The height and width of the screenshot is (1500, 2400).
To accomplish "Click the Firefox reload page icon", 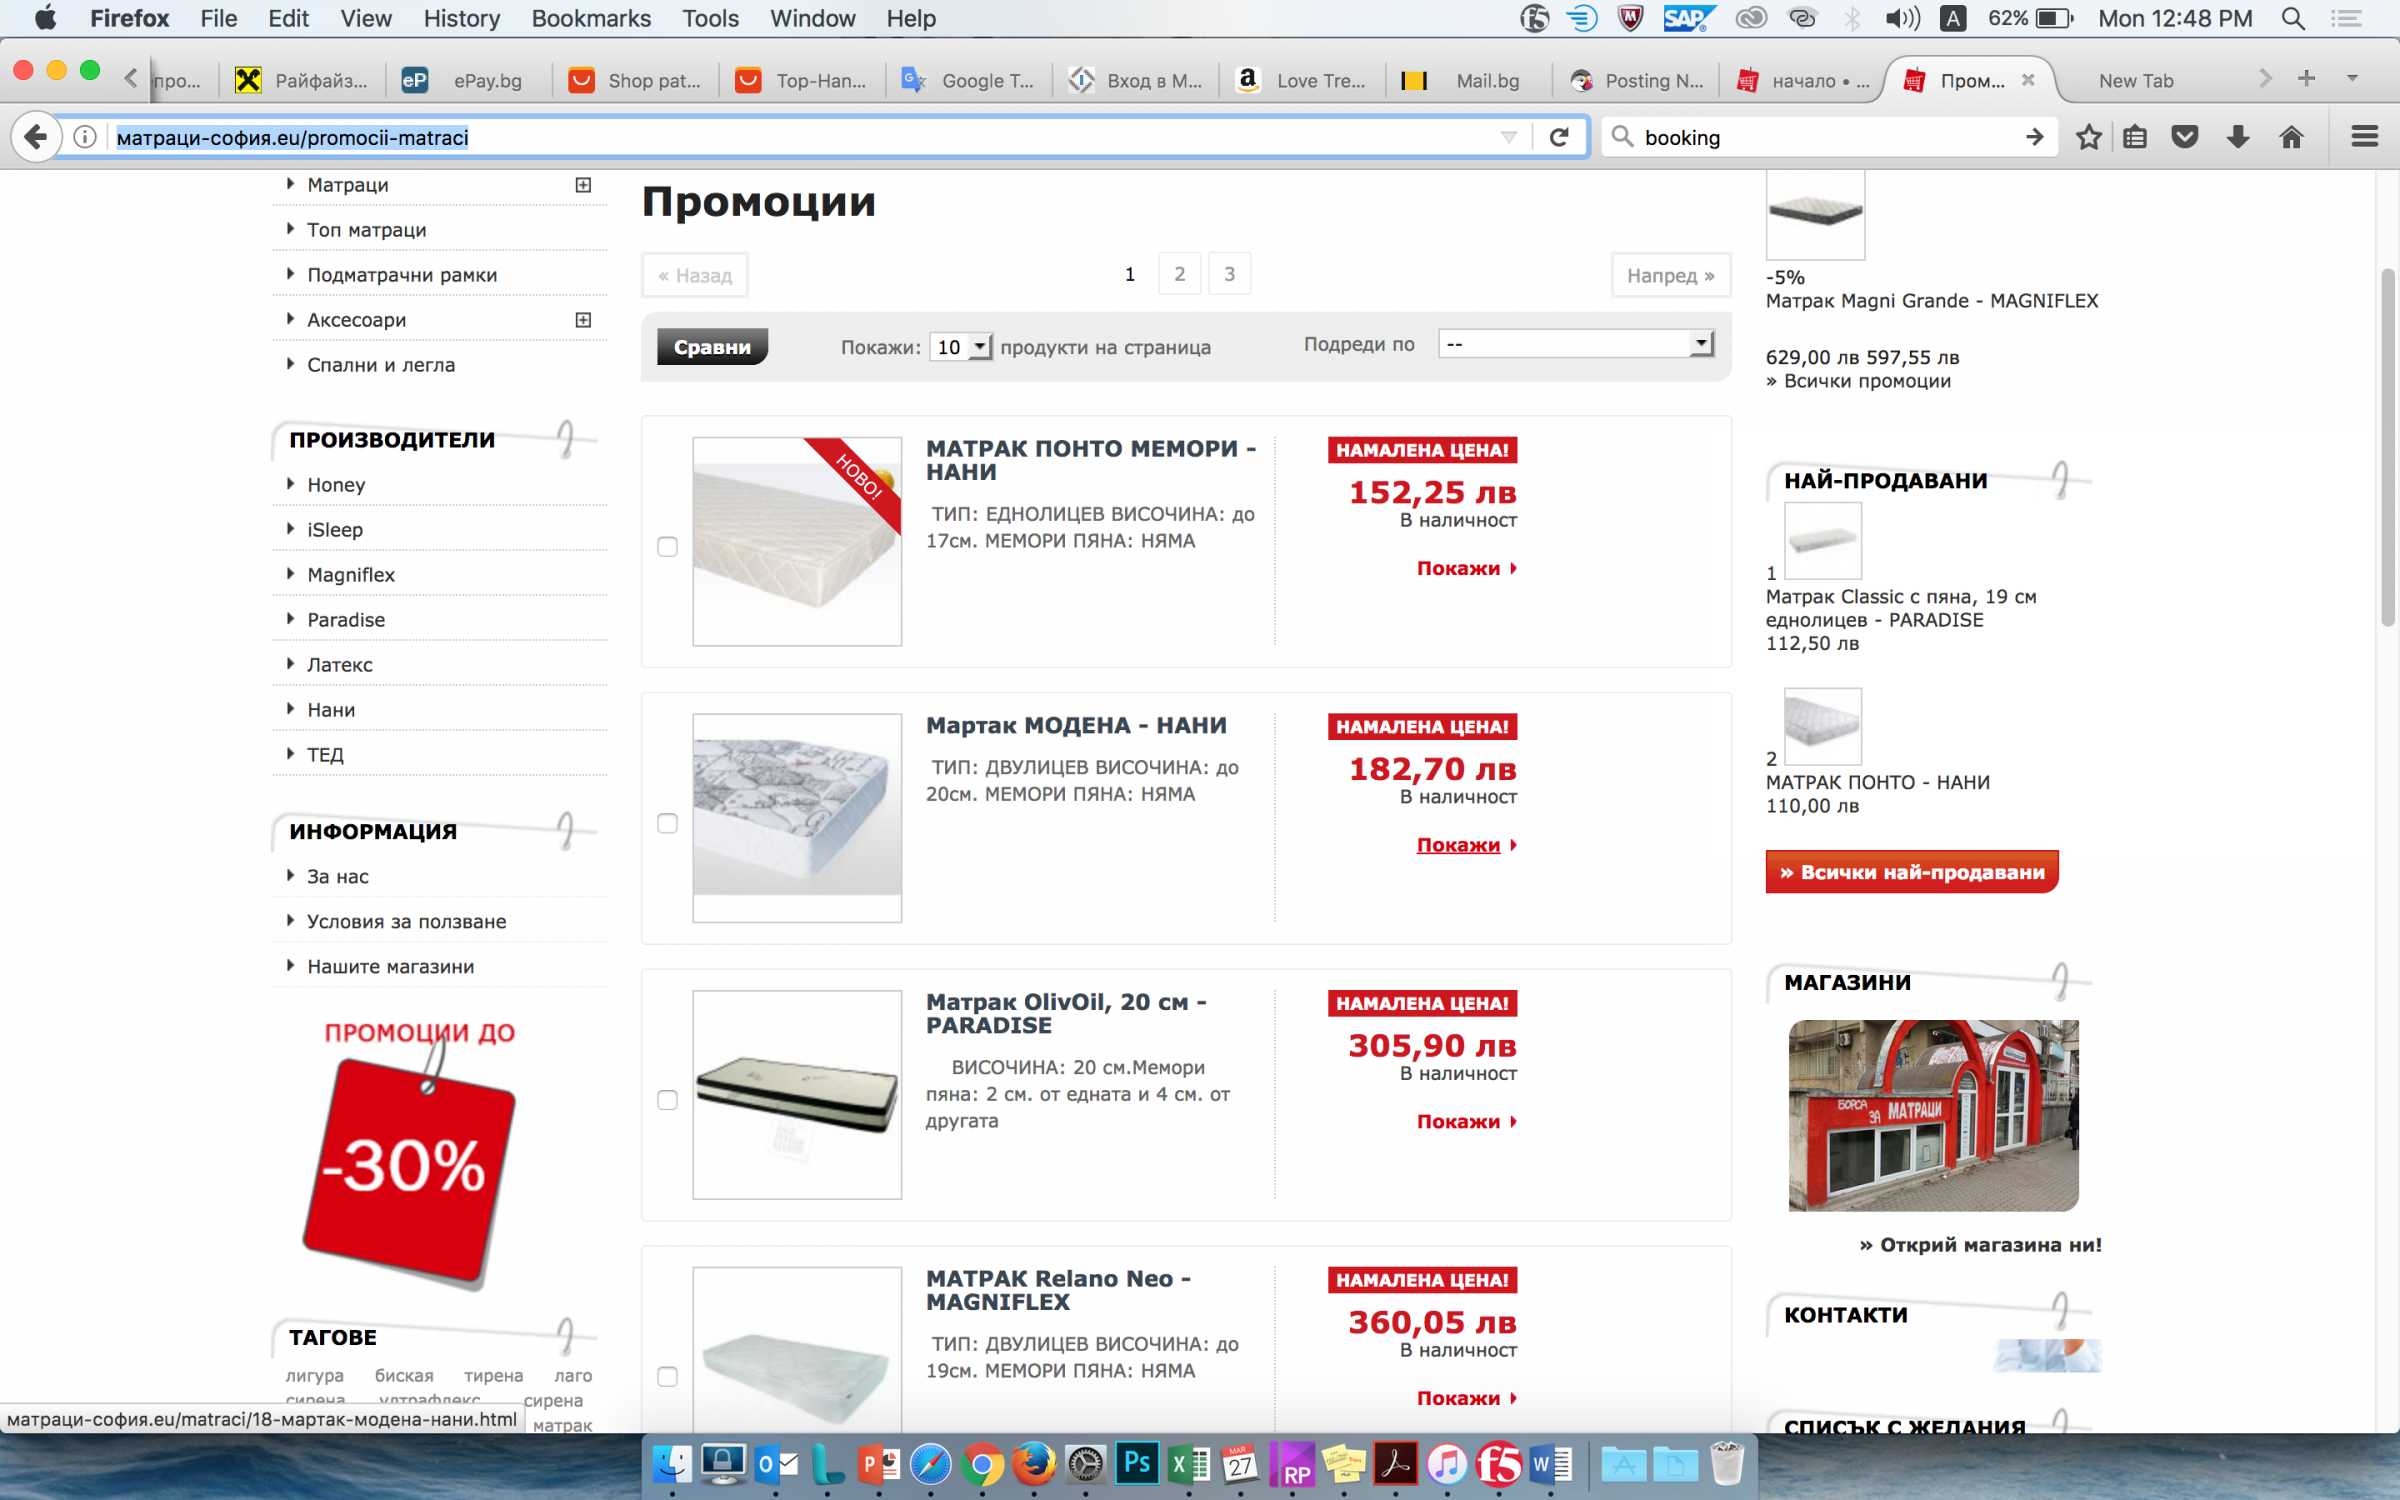I will (x=1558, y=137).
